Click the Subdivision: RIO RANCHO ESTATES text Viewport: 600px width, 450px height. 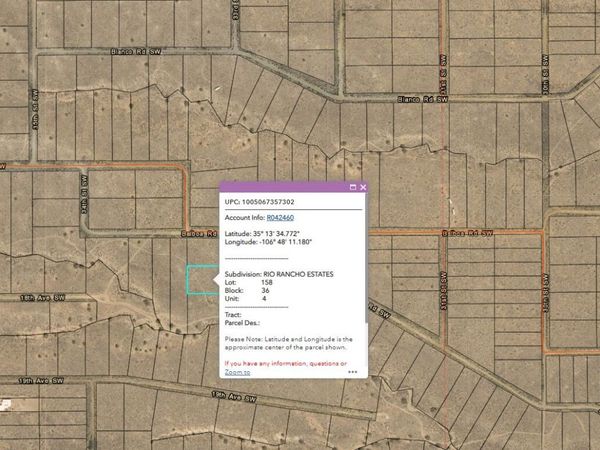[279, 274]
